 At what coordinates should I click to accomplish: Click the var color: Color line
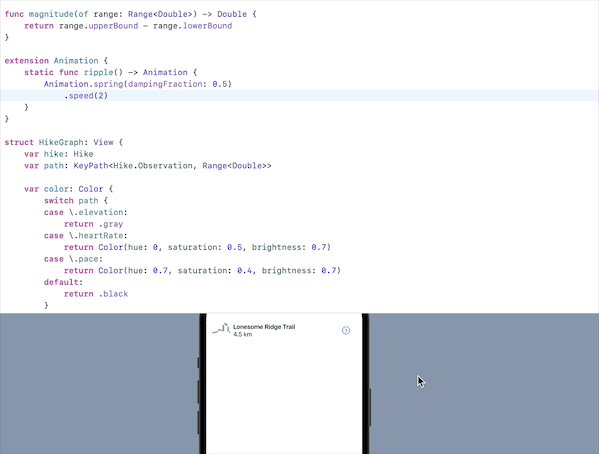[69, 189]
